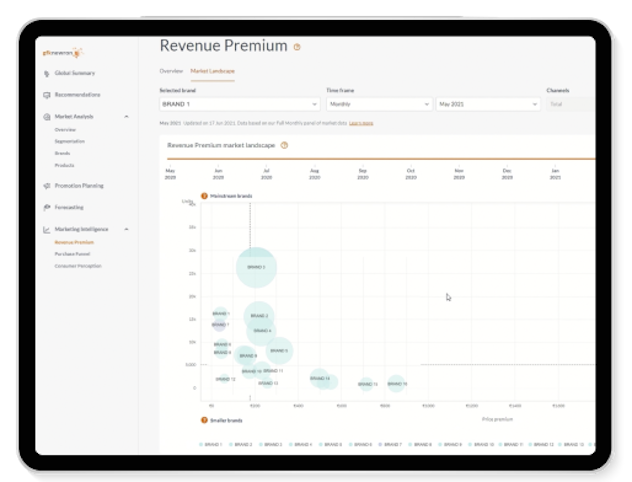Image resolution: width=632 pixels, height=482 pixels.
Task: Click help icon next to market landscape heading
Action: click(x=285, y=145)
